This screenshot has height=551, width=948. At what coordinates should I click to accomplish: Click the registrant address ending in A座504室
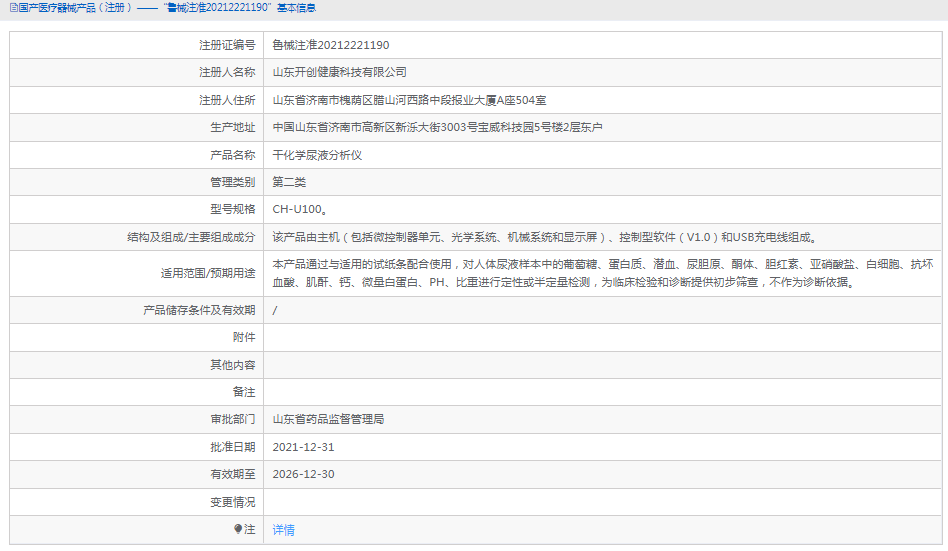click(x=409, y=100)
